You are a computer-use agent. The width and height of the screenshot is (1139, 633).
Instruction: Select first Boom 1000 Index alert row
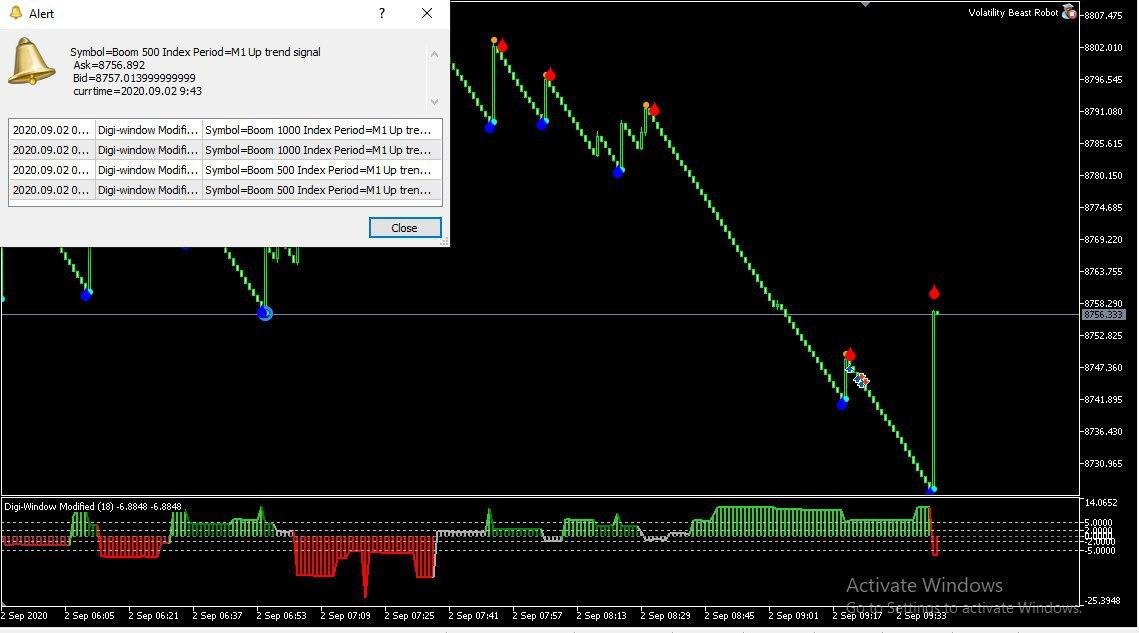[225, 130]
